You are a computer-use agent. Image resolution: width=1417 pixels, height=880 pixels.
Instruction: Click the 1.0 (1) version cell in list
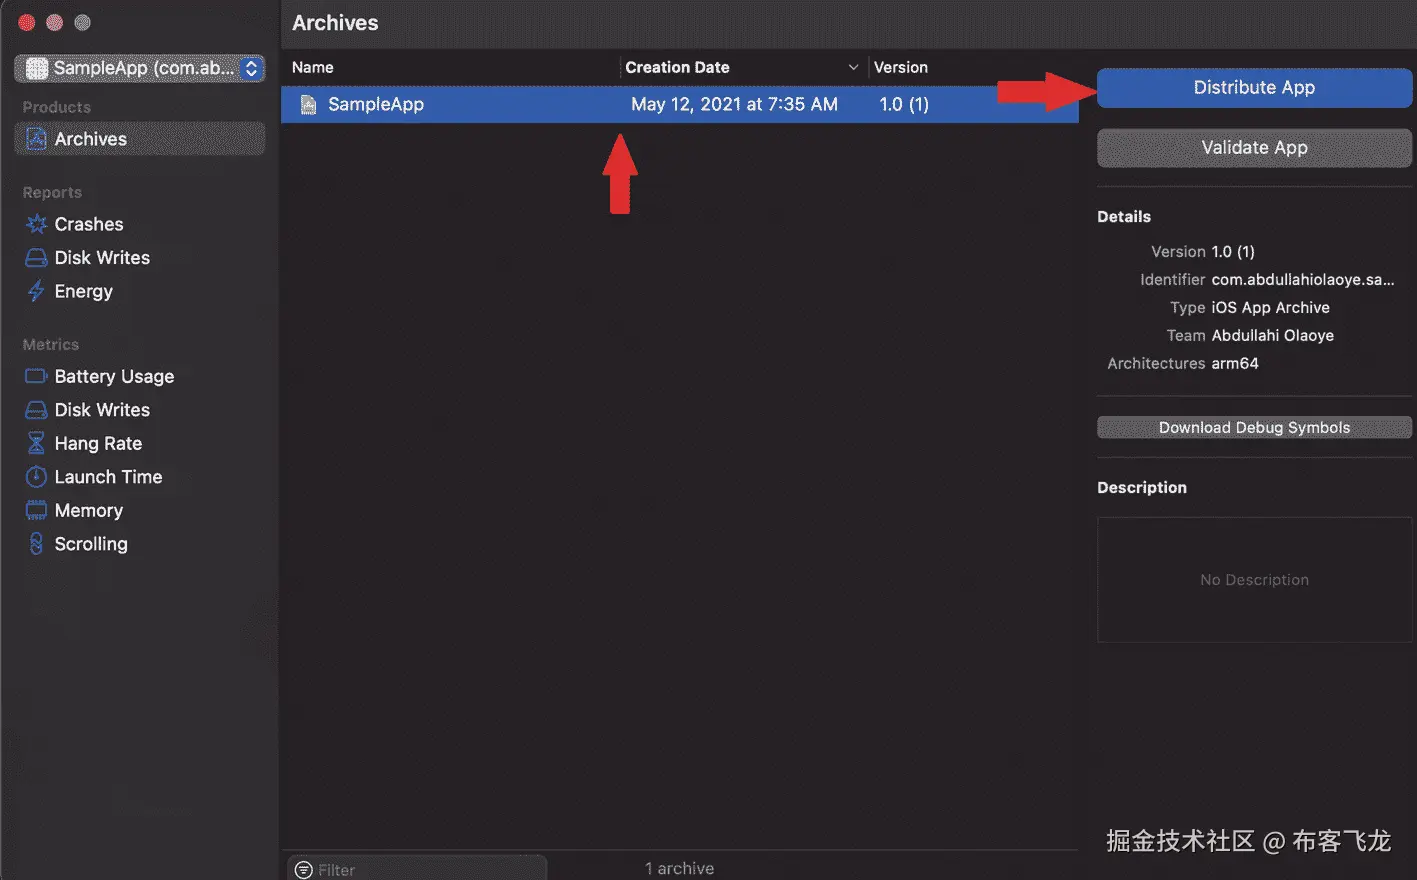pyautogui.click(x=904, y=104)
